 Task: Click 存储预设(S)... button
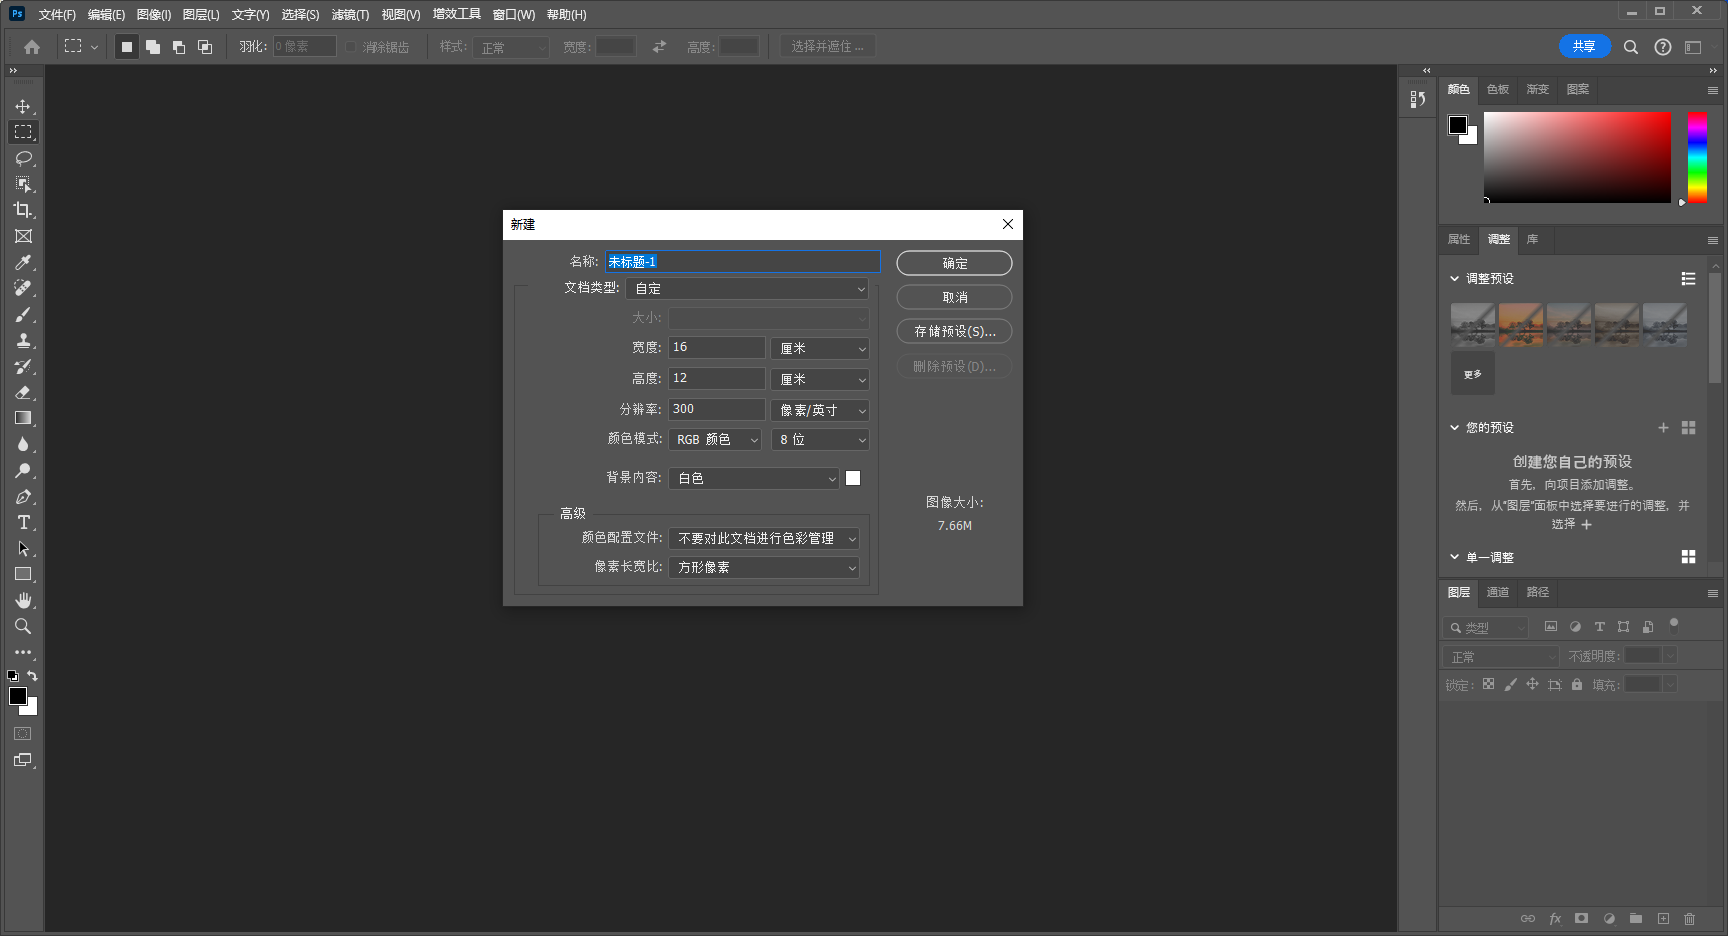pyautogui.click(x=954, y=331)
